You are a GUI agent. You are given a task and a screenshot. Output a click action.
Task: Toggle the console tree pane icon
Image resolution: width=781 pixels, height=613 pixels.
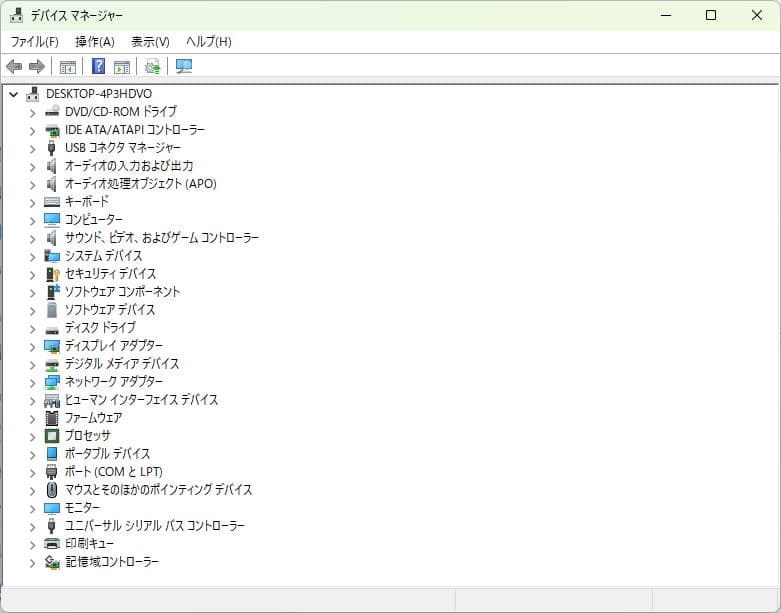(68, 66)
